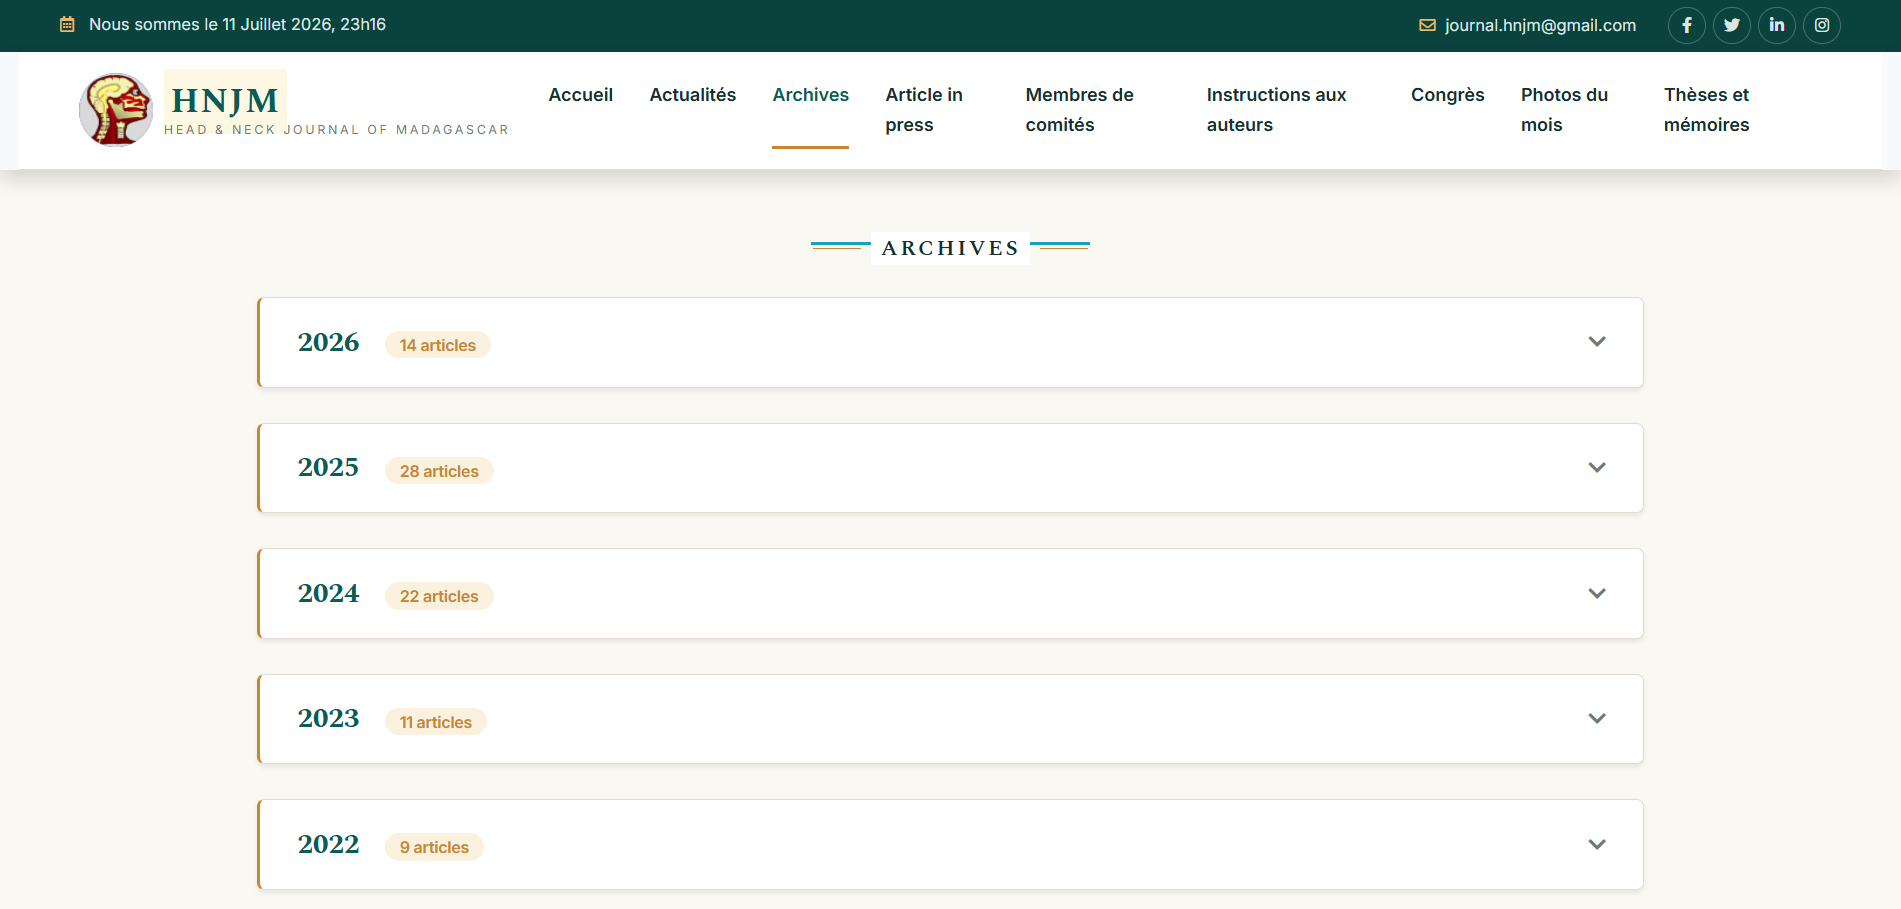Open the Facebook social icon
The width and height of the screenshot is (1901, 909).
[1686, 25]
